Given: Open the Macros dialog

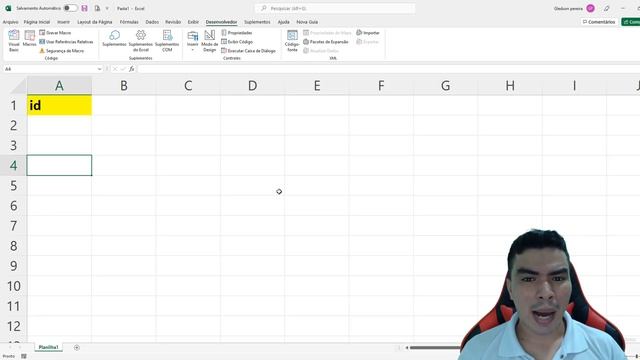Looking at the screenshot, I should pos(29,39).
